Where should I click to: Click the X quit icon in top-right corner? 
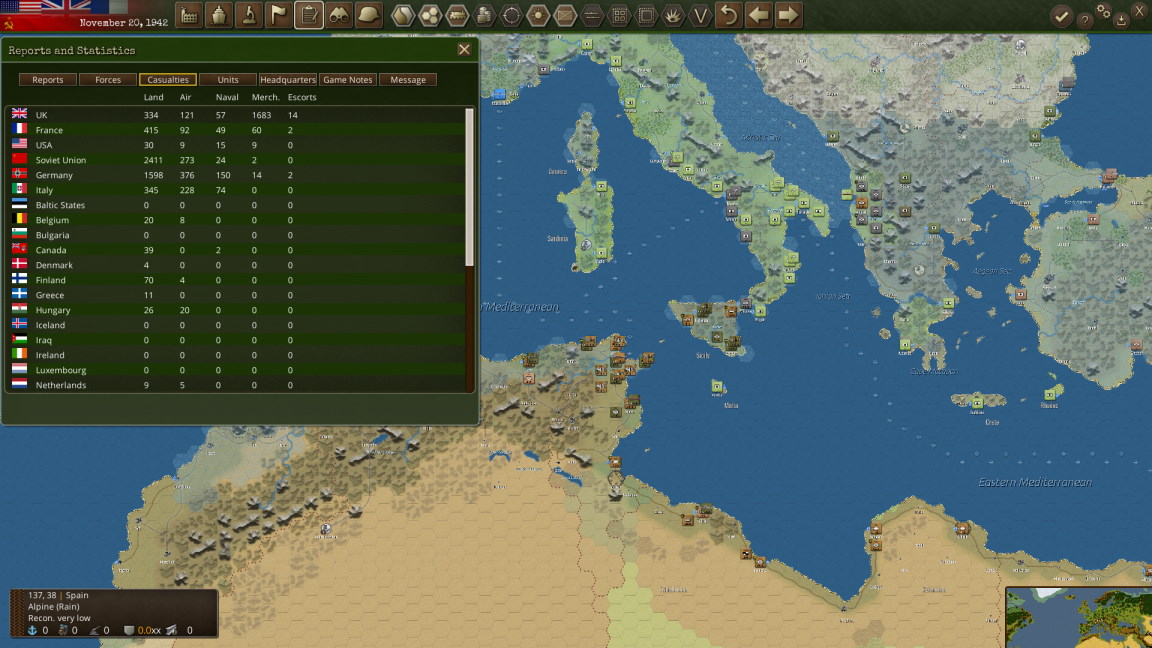tap(1140, 10)
